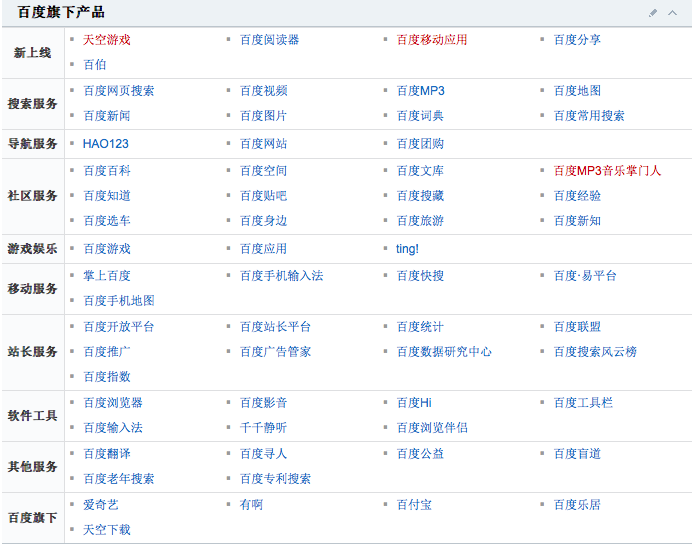The width and height of the screenshot is (692, 545).
Task: Open 百度网站
Action: 263,144
